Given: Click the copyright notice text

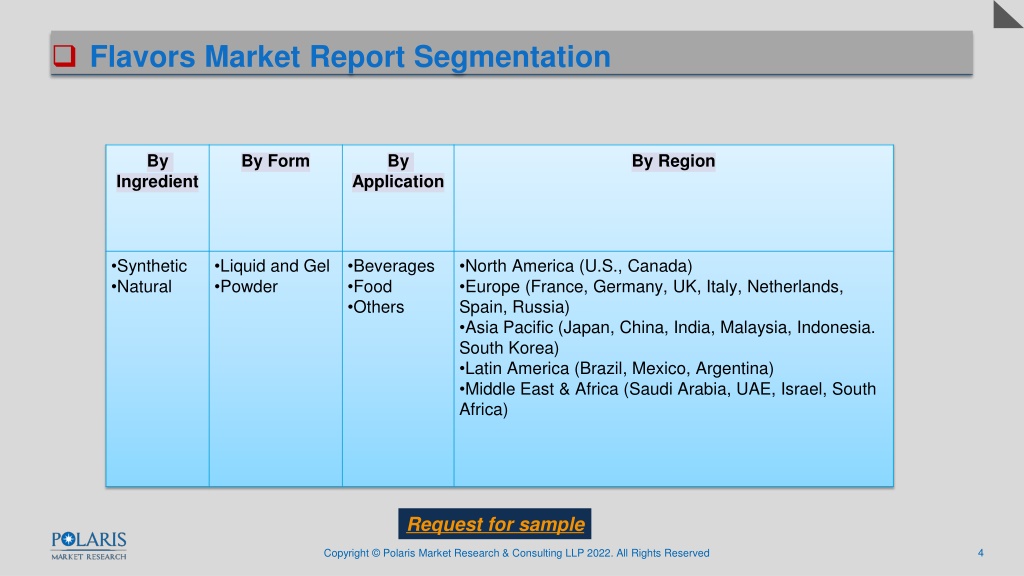Looking at the screenshot, I should (517, 553).
